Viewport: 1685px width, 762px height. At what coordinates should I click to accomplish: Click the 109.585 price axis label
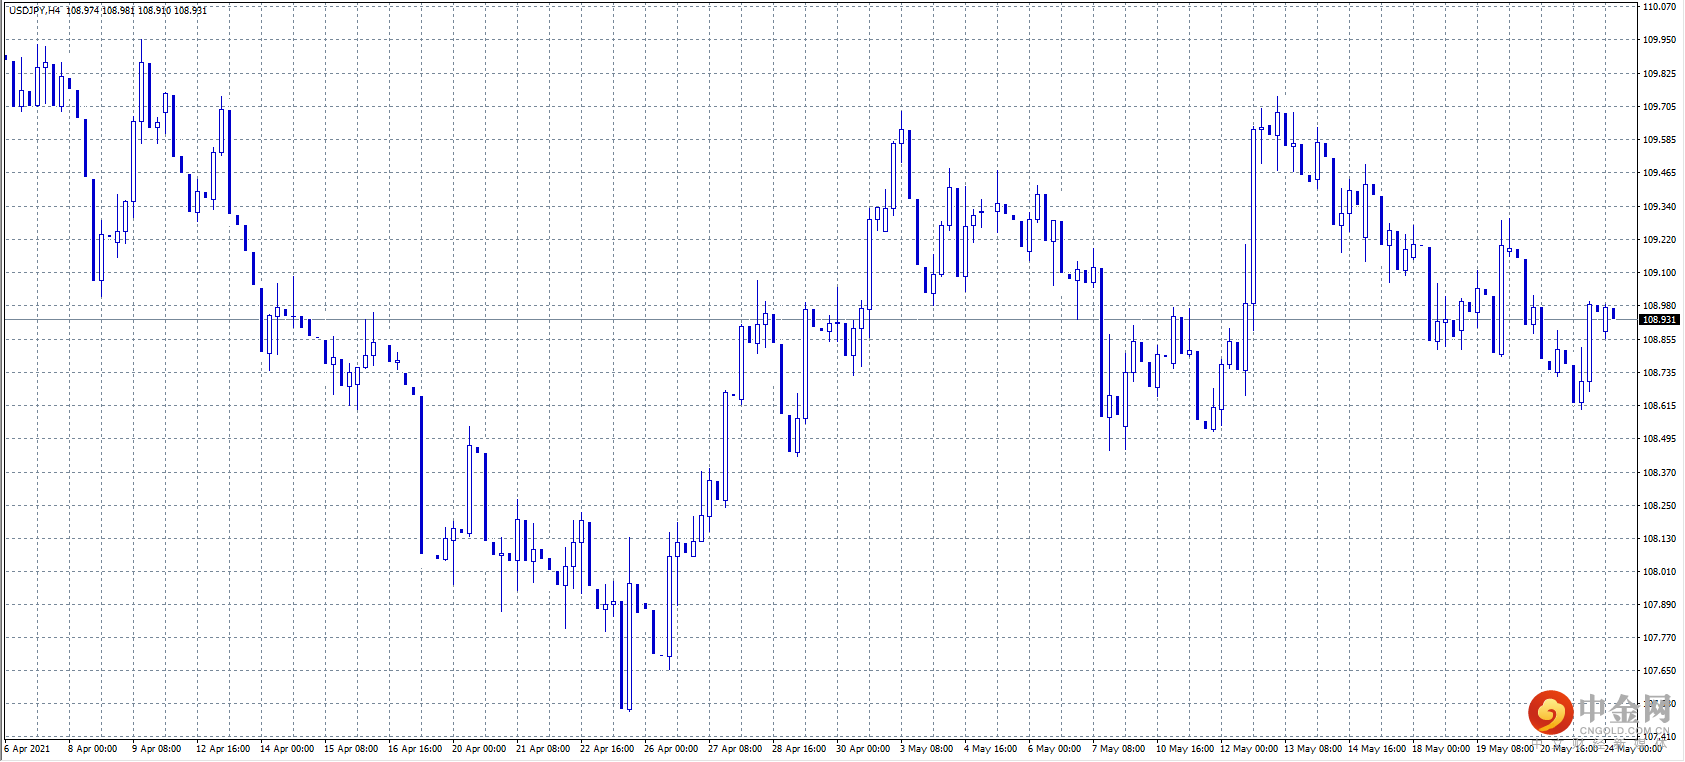point(1660,140)
